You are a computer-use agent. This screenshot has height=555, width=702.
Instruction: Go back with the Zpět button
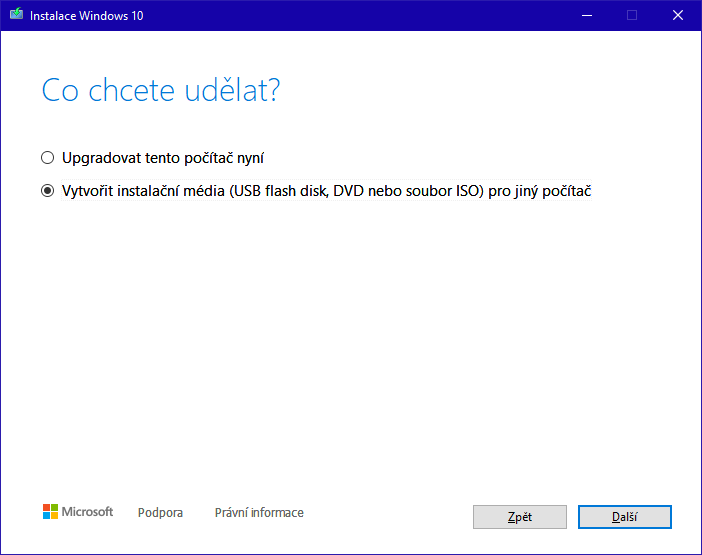pyautogui.click(x=520, y=517)
